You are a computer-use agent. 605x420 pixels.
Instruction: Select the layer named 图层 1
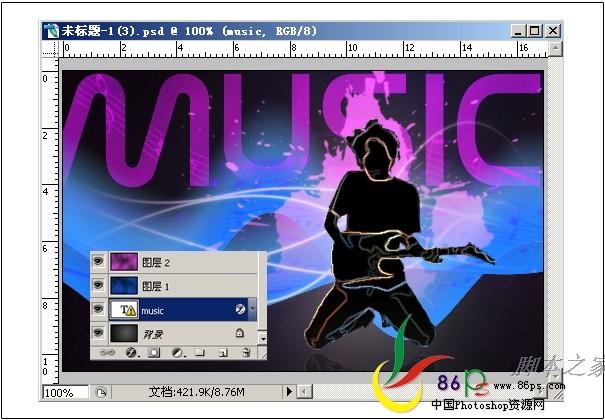[x=156, y=287]
